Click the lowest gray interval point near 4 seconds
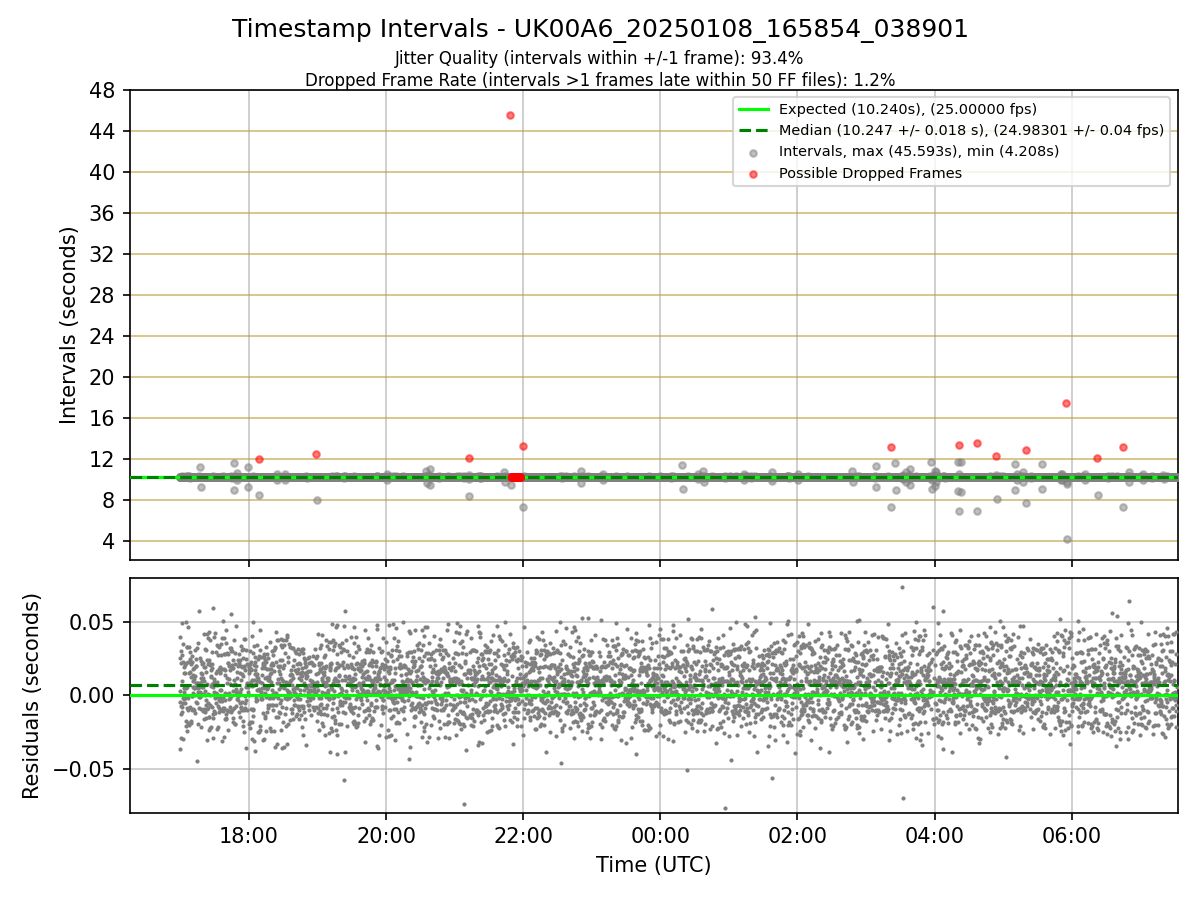 1067,539
